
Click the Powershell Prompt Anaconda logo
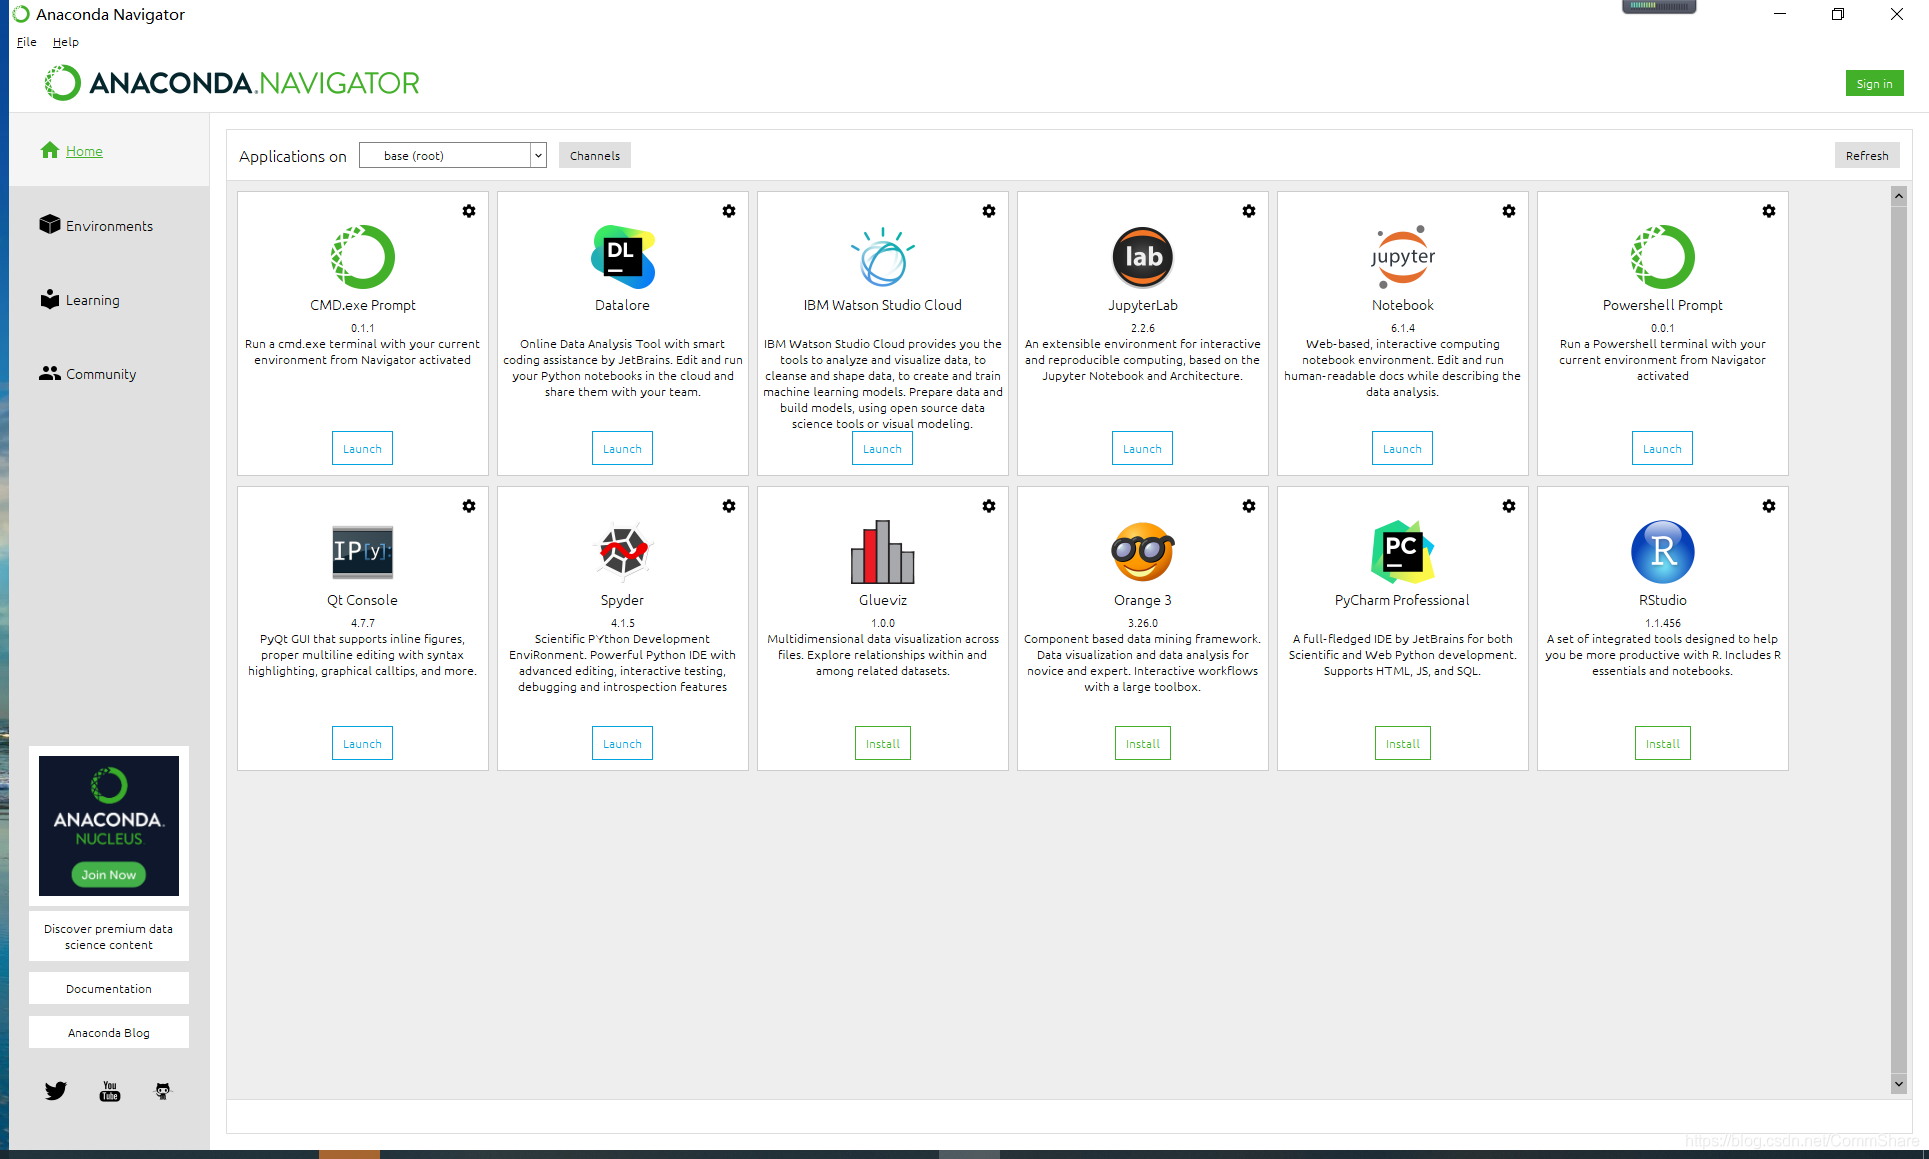pos(1662,257)
